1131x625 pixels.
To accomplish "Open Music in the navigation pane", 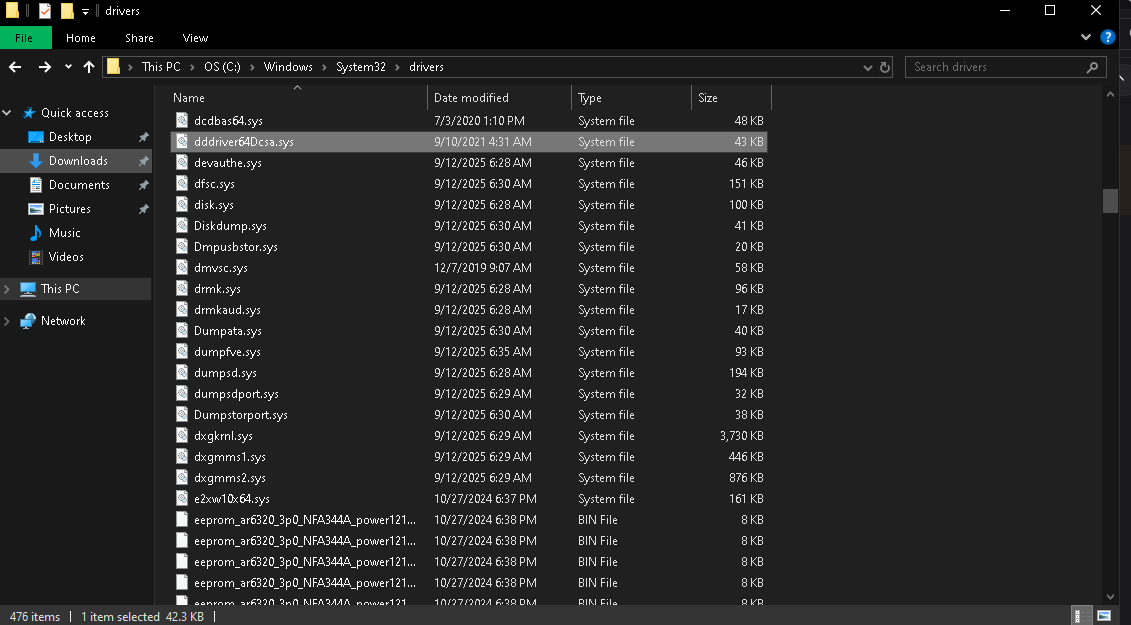I will [65, 232].
